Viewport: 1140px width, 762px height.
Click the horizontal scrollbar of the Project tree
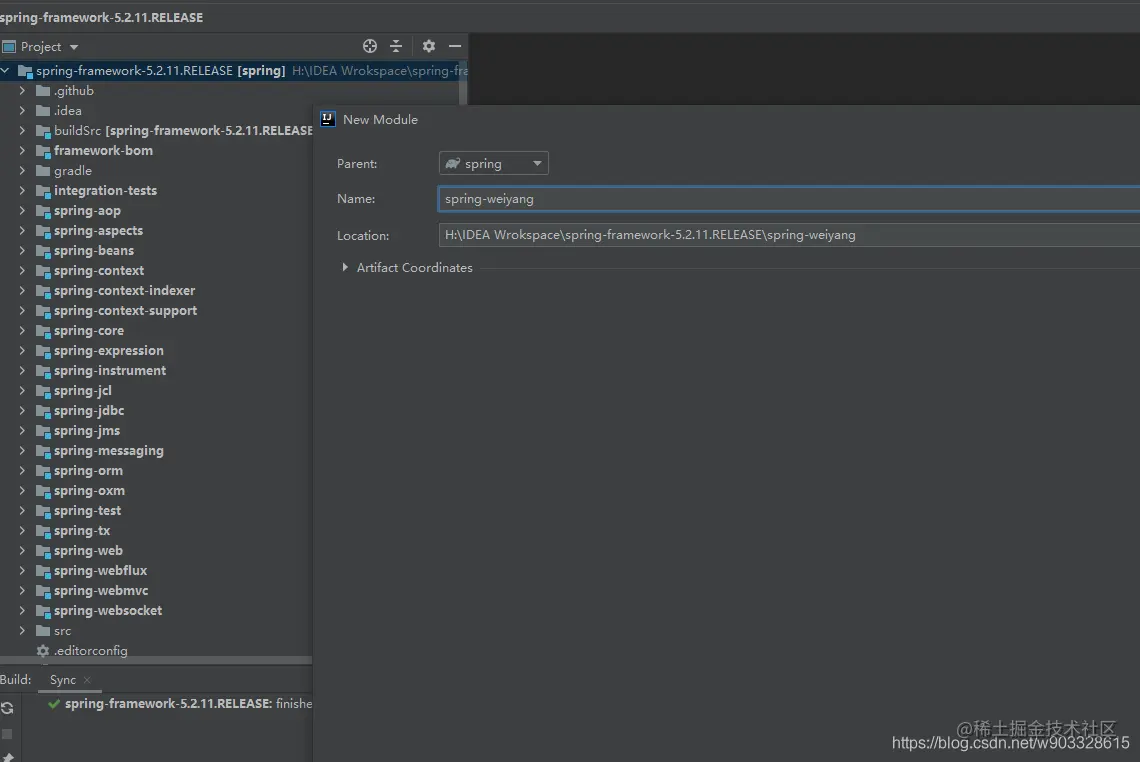(156, 660)
